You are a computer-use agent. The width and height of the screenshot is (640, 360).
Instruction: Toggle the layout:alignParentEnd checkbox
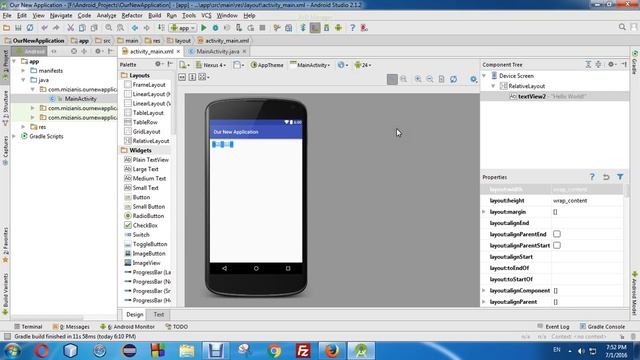coord(557,234)
